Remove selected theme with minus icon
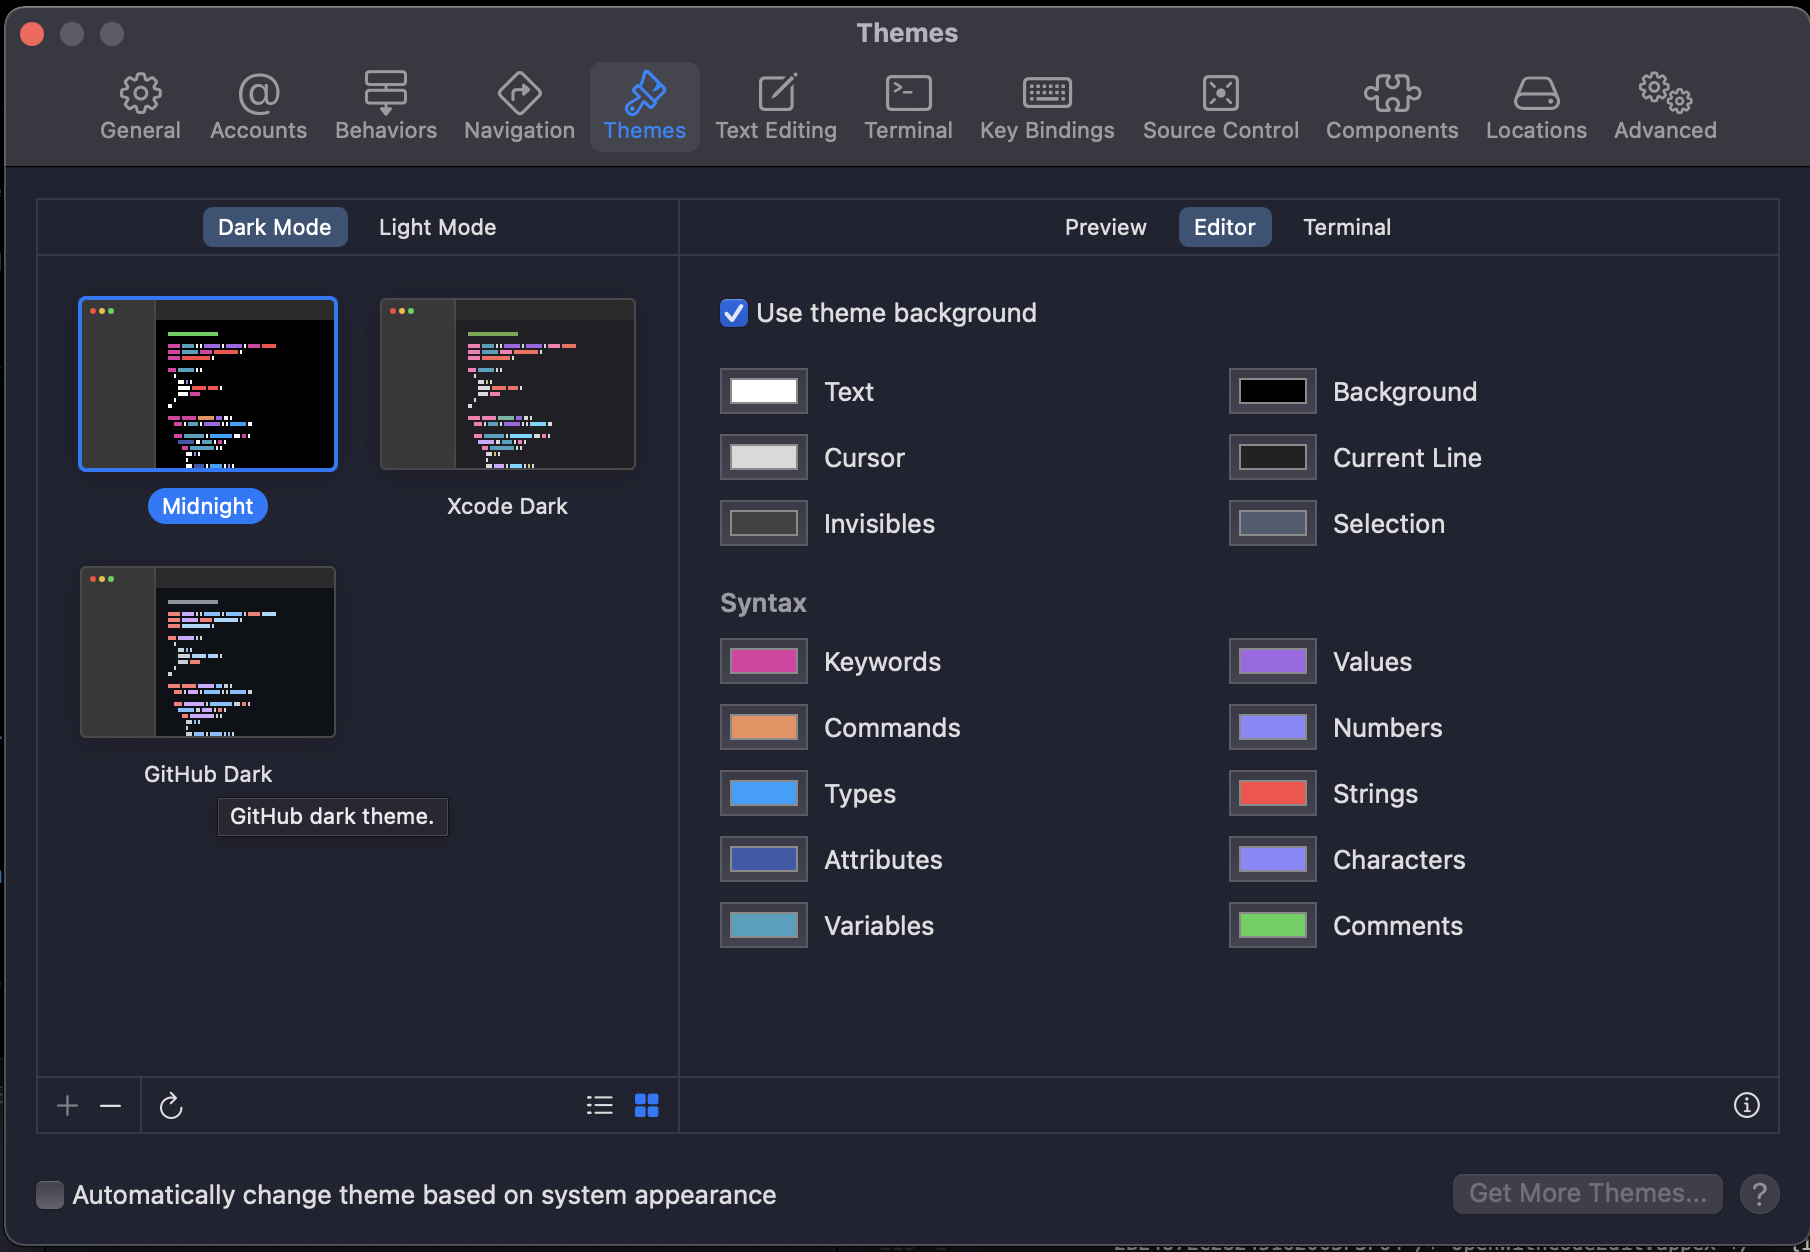The height and width of the screenshot is (1252, 1810). tap(111, 1105)
